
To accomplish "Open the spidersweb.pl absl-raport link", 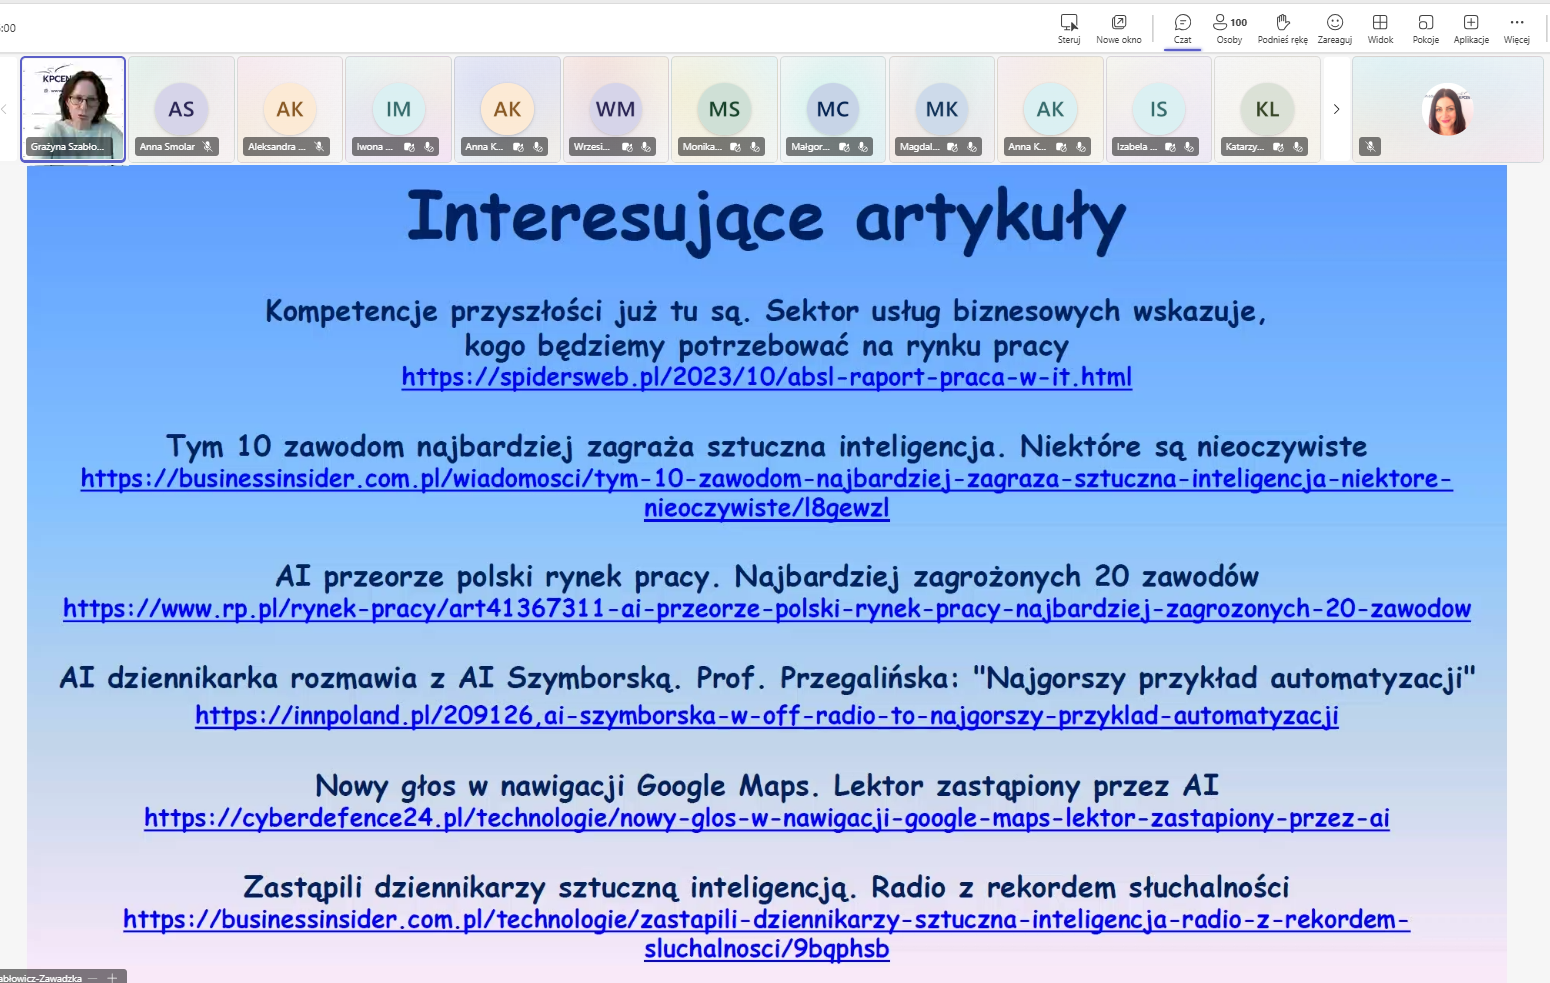I will pyautogui.click(x=767, y=377).
